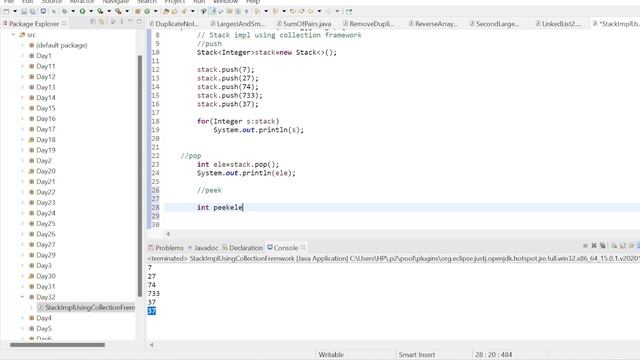Click the Package Explorer vertical scrollbar
The image size is (640, 360).
click(x=140, y=176)
